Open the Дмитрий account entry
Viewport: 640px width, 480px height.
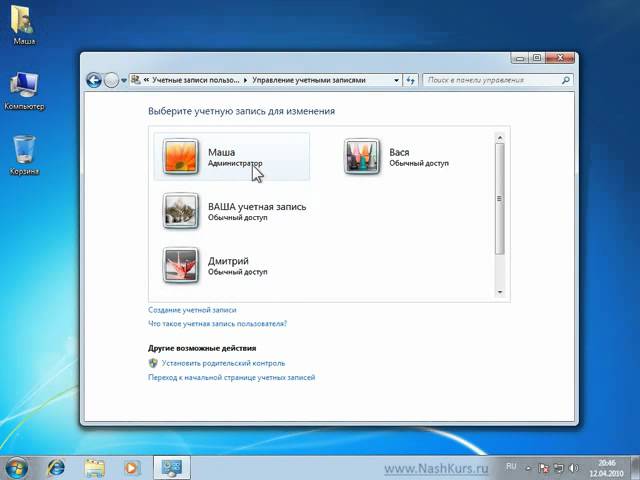231,265
